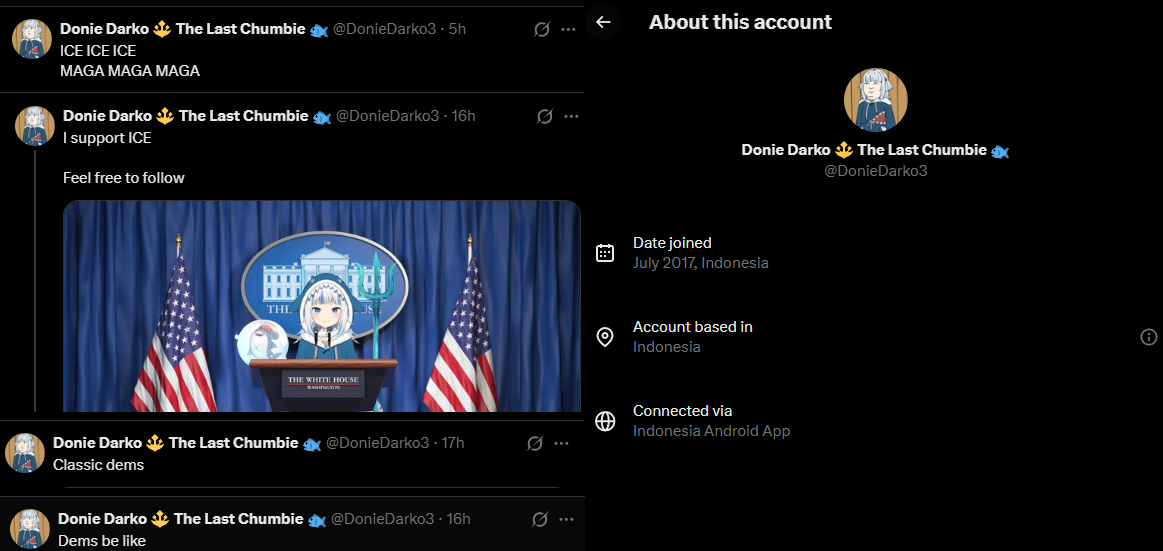This screenshot has height=551, width=1163.
Task: Open the avatar on the 'I support ICE' tweet
Action: (35, 126)
